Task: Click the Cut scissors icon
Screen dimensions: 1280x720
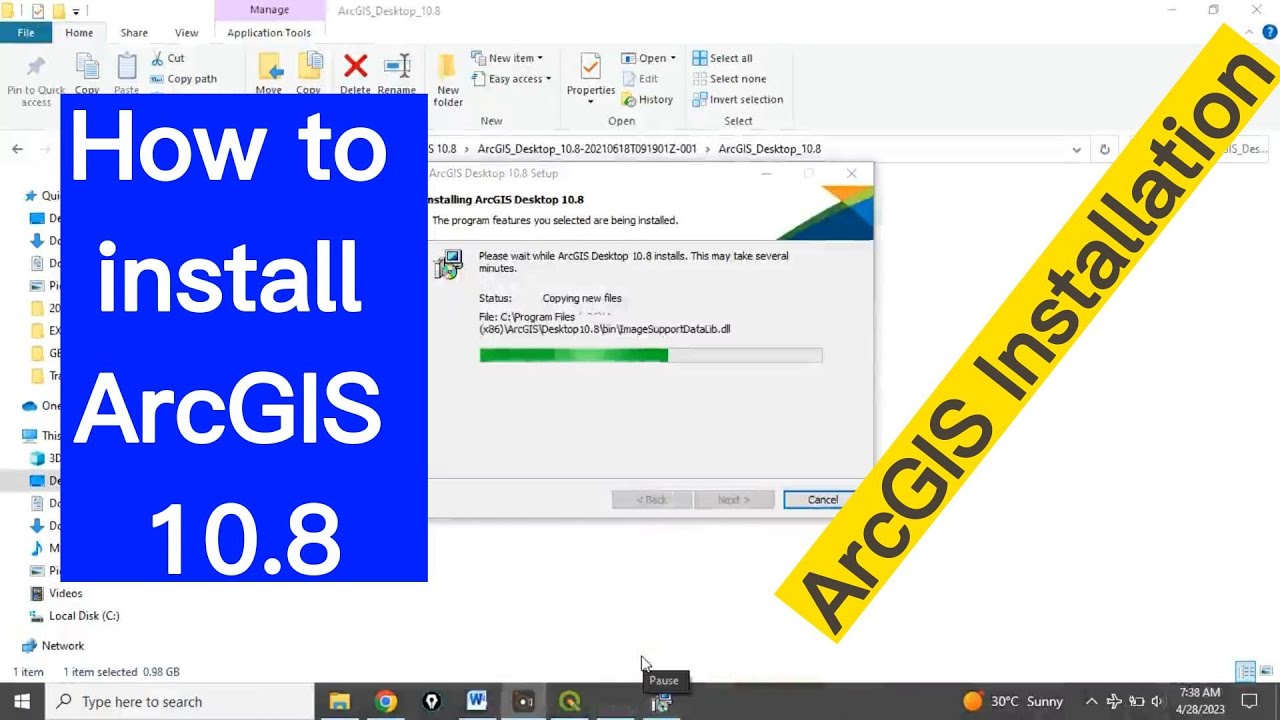Action: coord(158,58)
